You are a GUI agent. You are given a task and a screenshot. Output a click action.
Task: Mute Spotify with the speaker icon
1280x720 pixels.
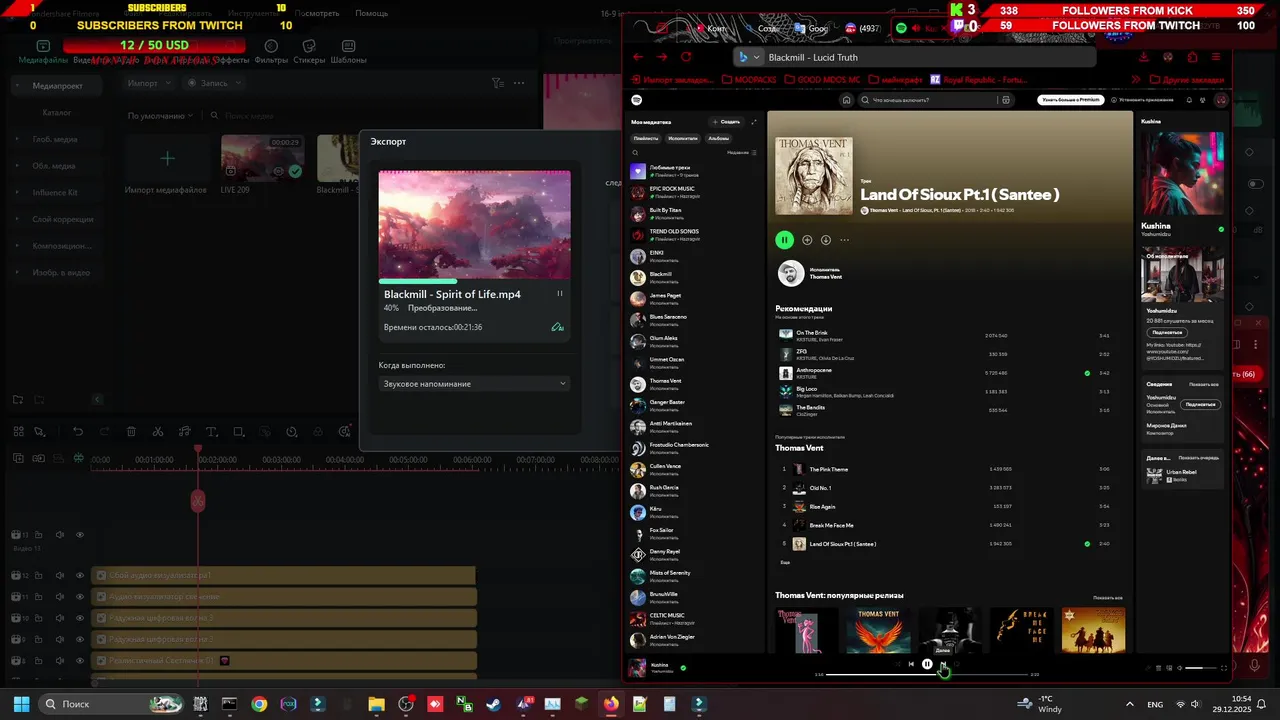[1177, 668]
